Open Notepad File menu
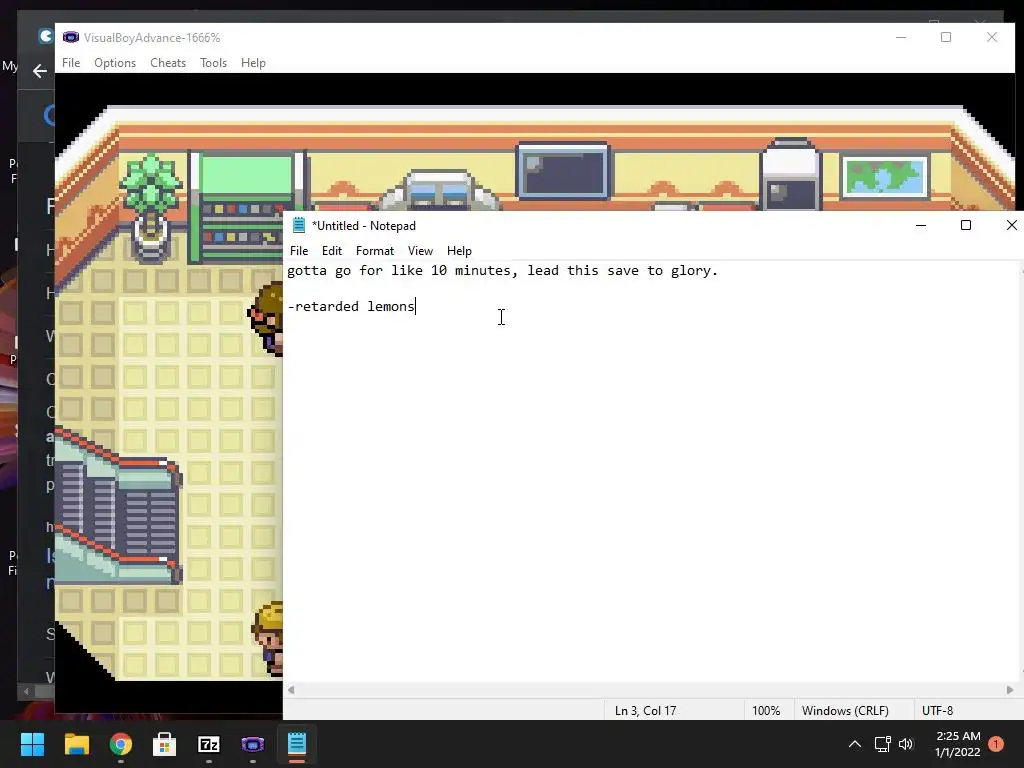Screen dimensions: 1024x768 [x=299, y=251]
